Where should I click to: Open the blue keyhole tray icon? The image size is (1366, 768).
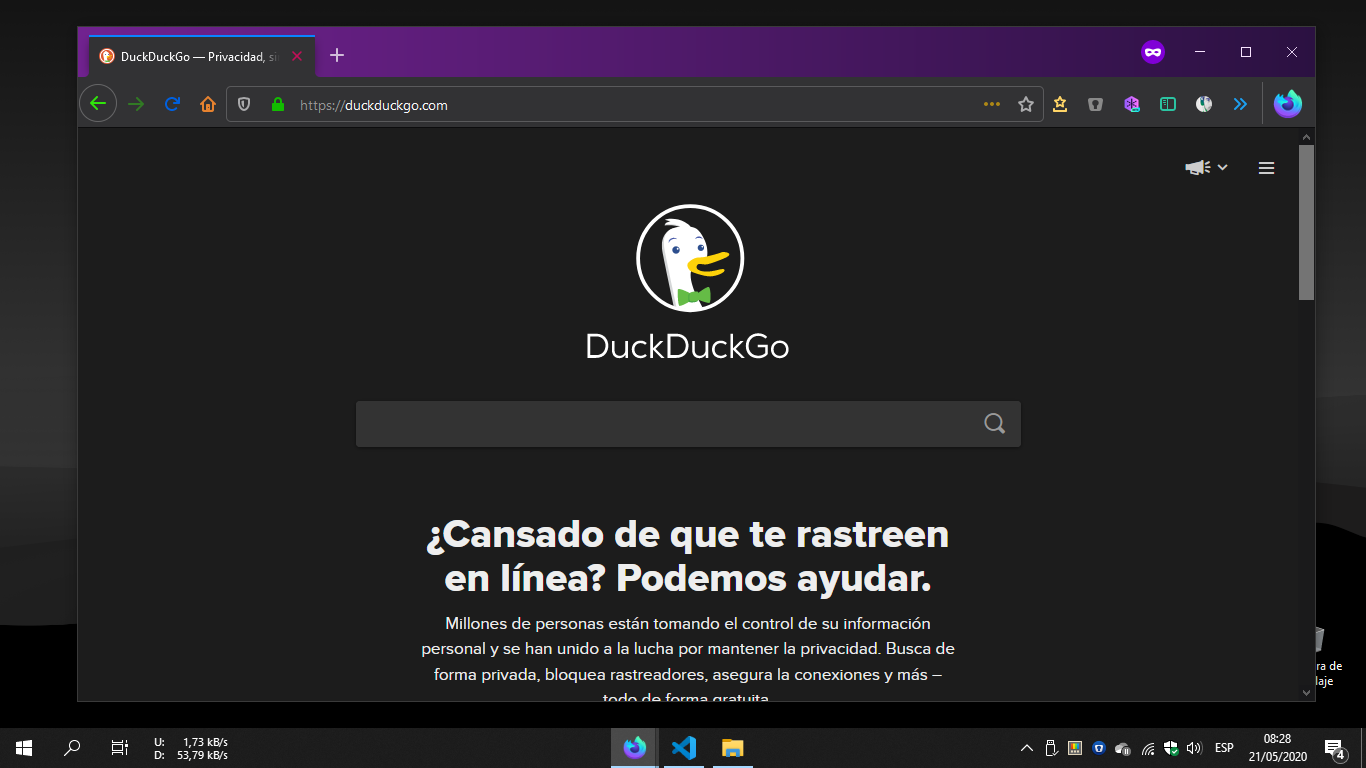[x=1099, y=748]
